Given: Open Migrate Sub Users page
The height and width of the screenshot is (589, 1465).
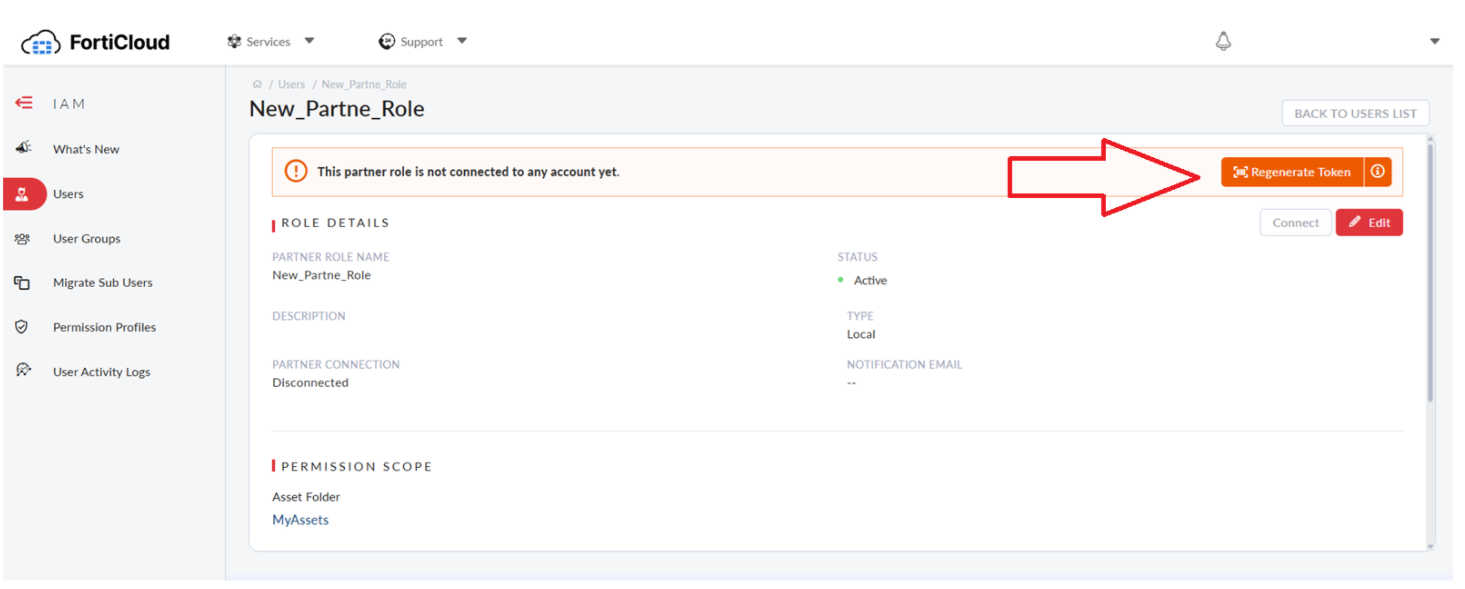Looking at the screenshot, I should pos(103,283).
